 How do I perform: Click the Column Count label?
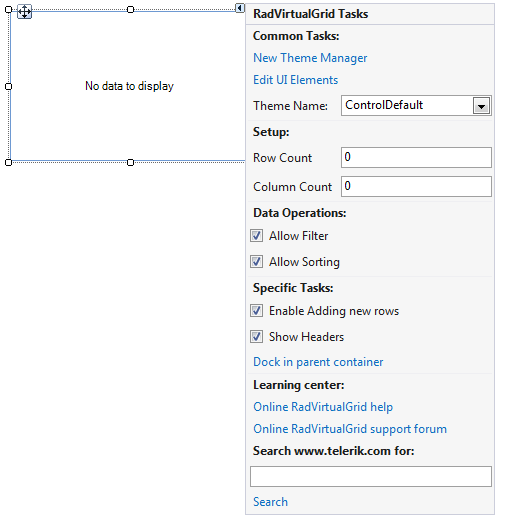pyautogui.click(x=293, y=187)
